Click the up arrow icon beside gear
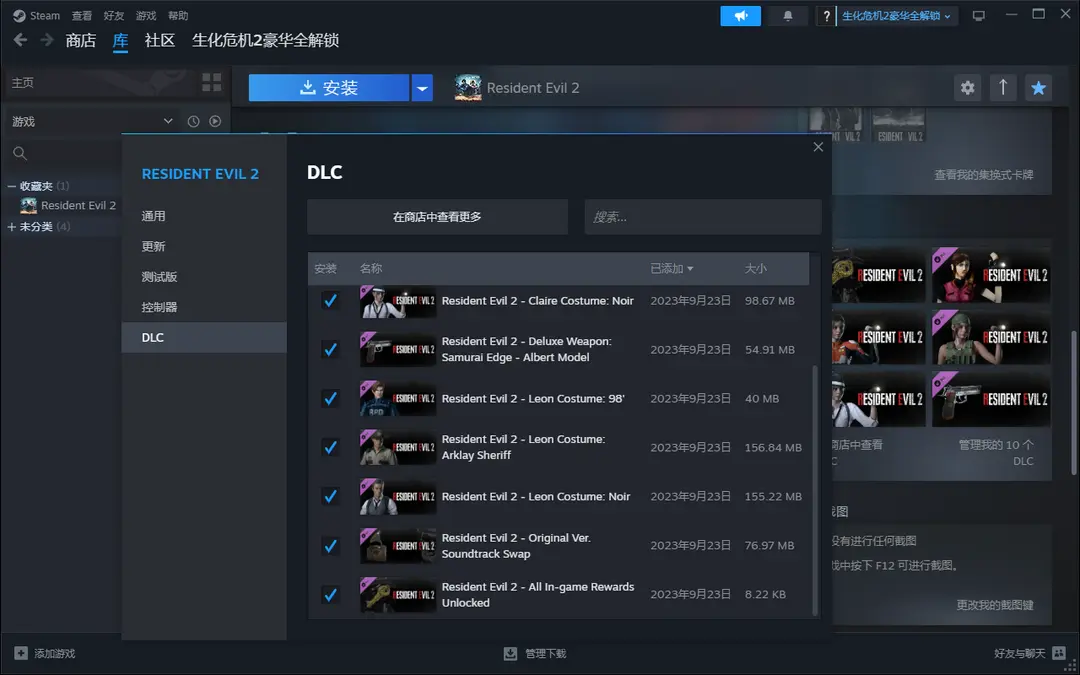1080x675 pixels. coord(1003,87)
